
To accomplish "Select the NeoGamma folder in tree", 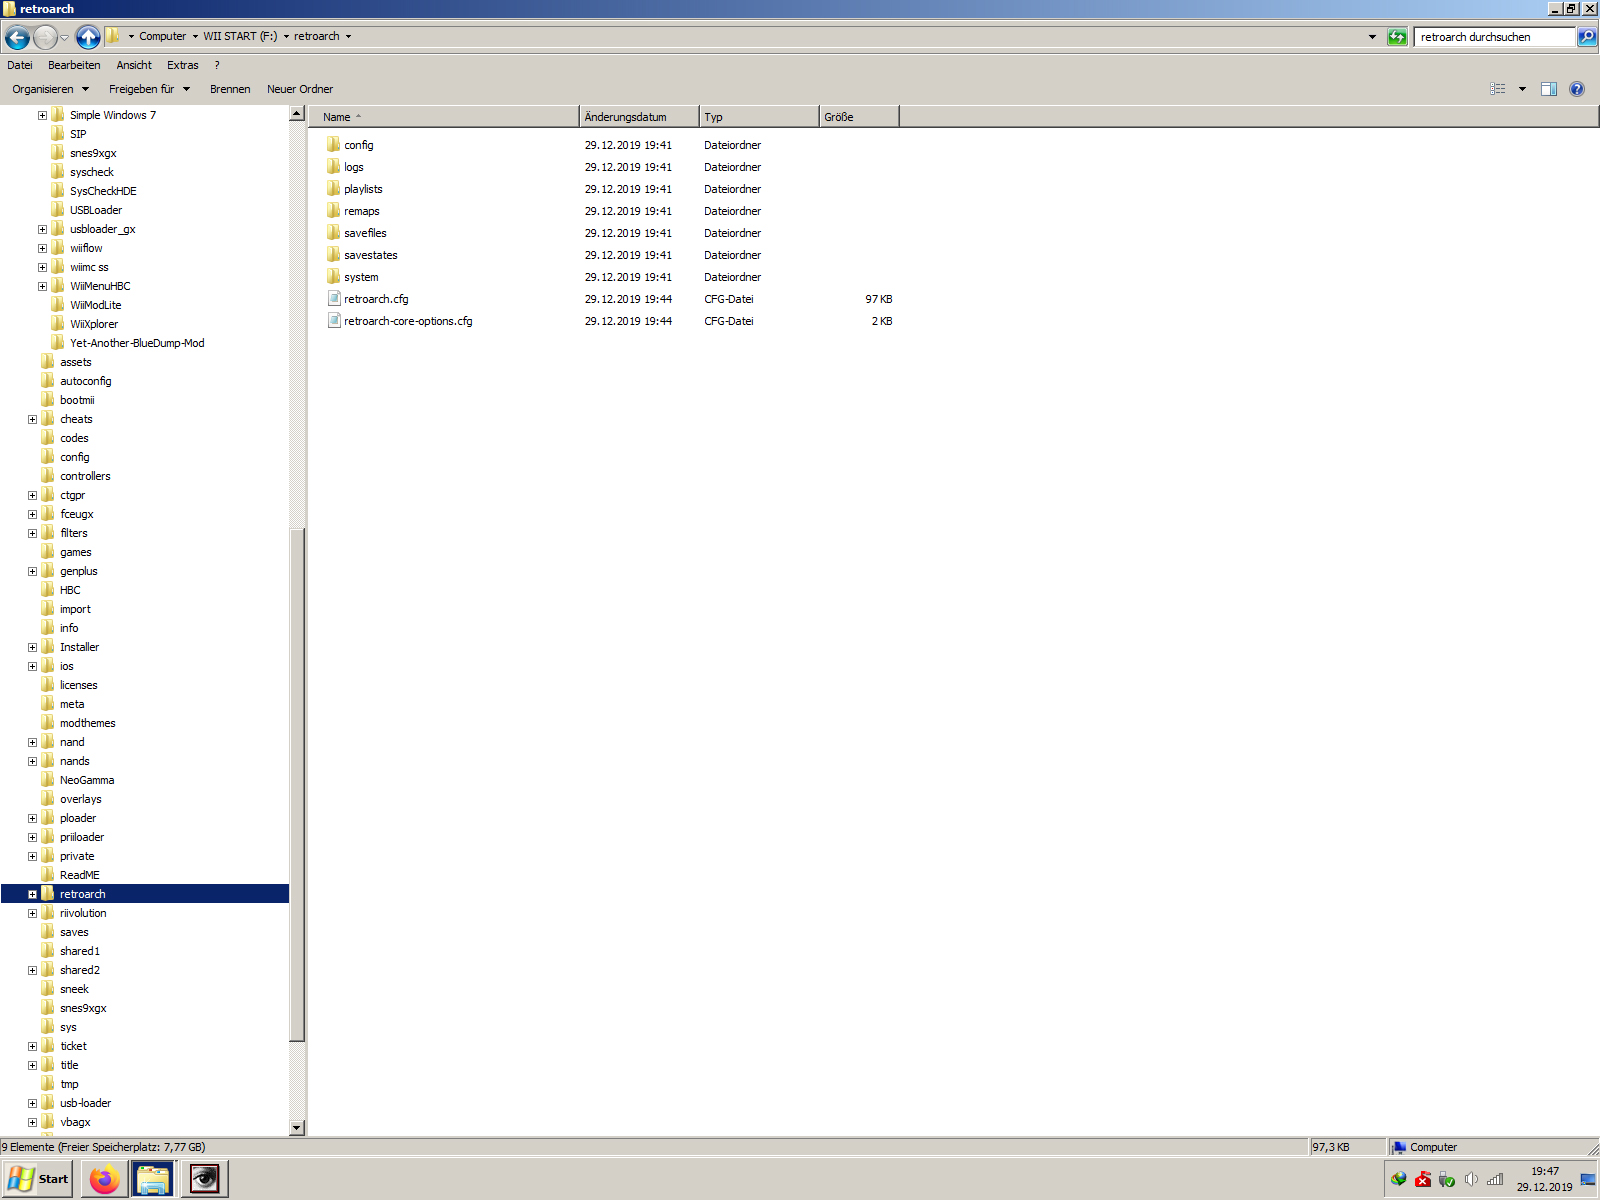I will [x=87, y=780].
